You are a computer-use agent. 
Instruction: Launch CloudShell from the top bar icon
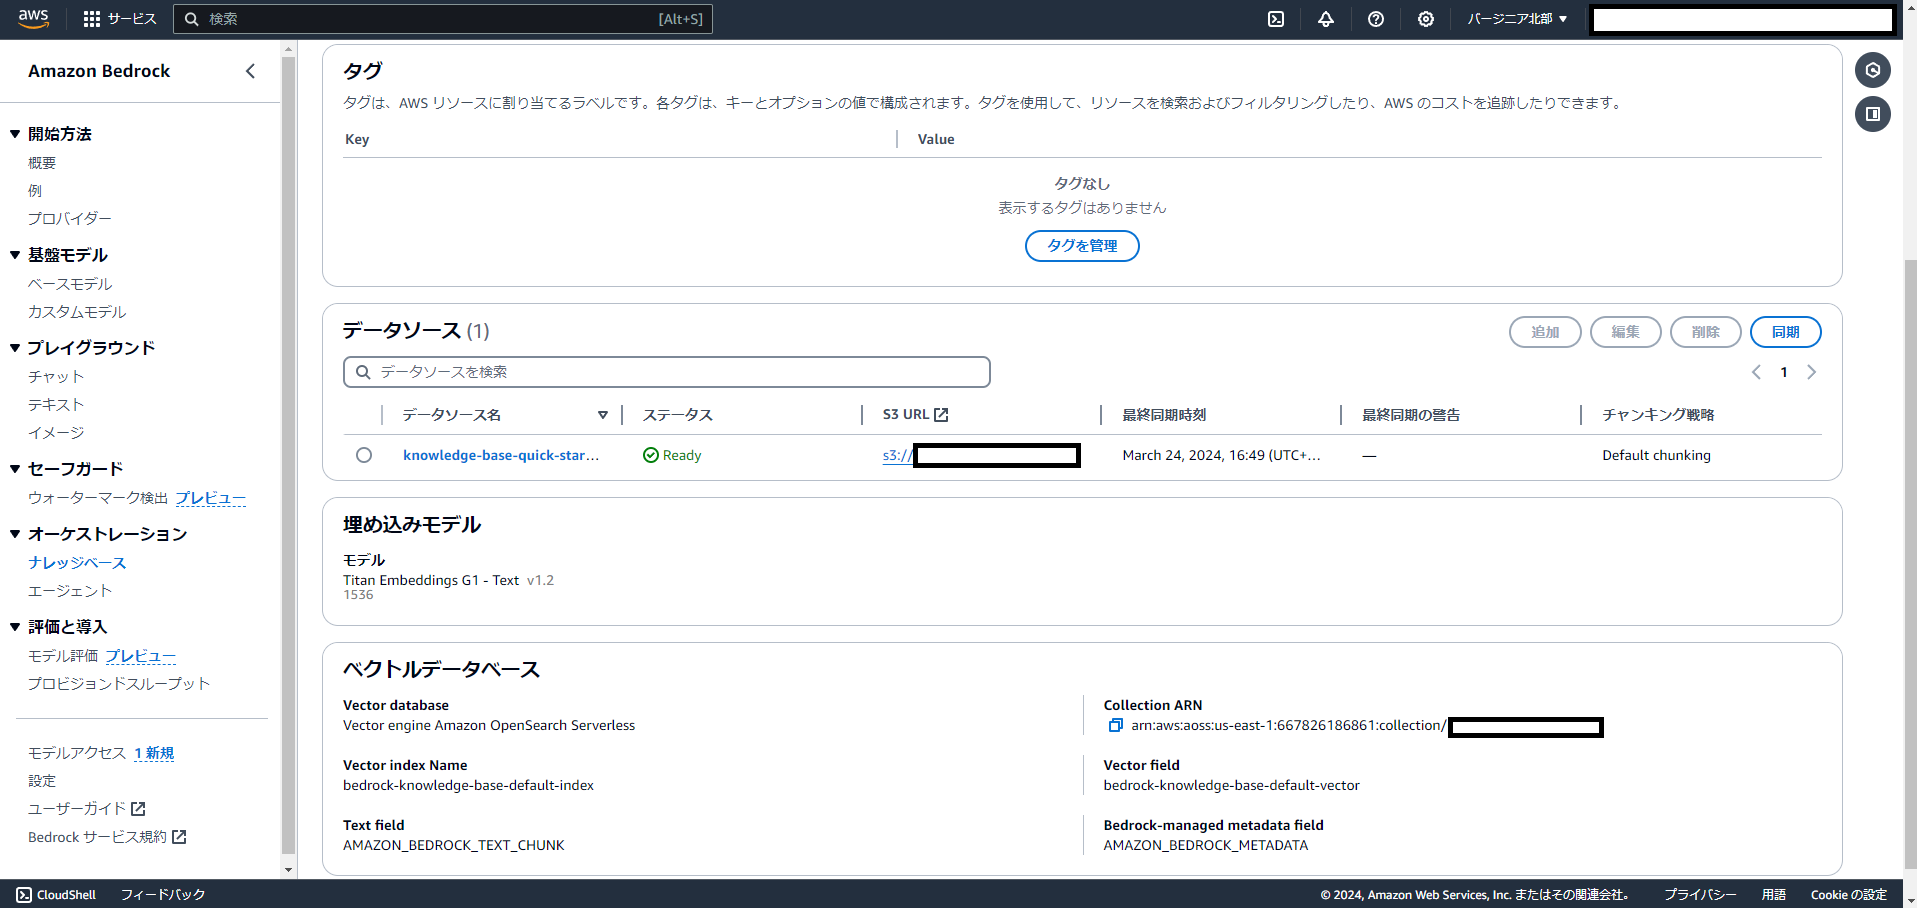(1276, 19)
